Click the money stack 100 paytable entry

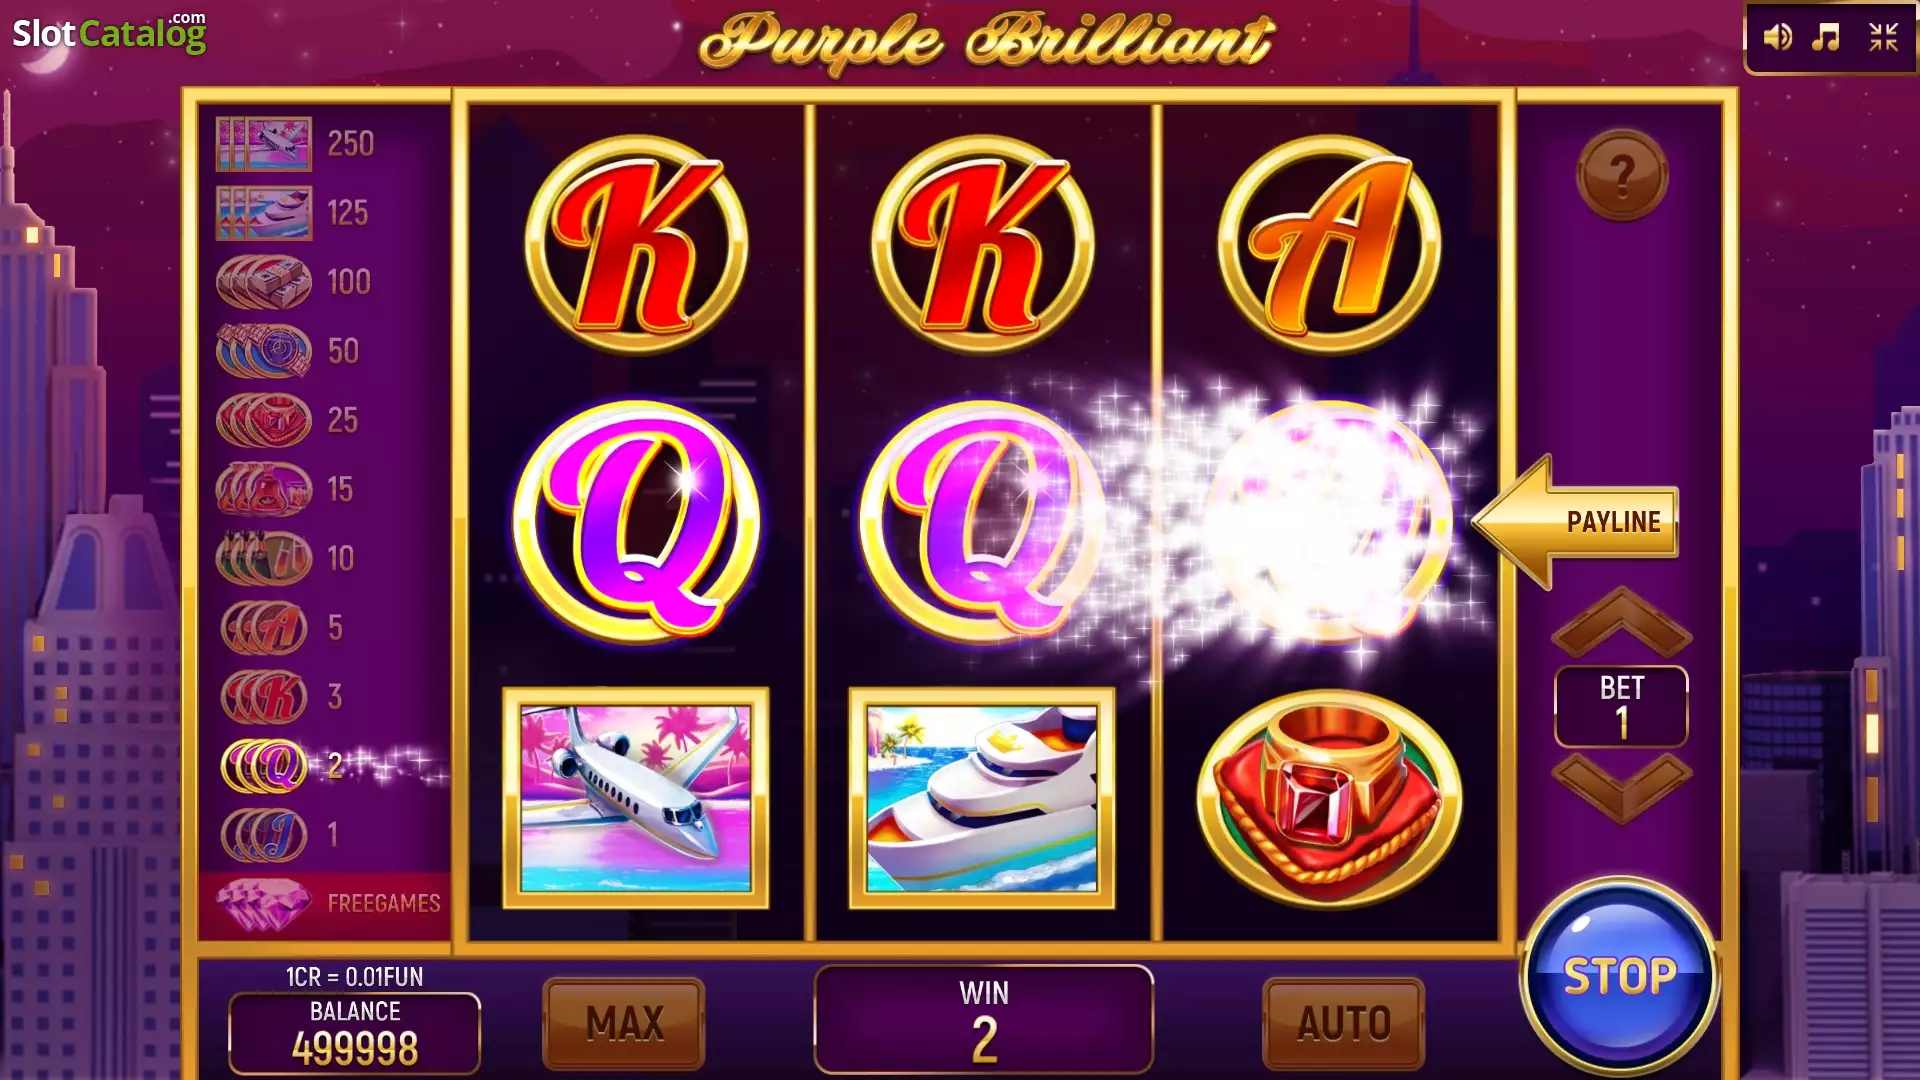(x=294, y=282)
